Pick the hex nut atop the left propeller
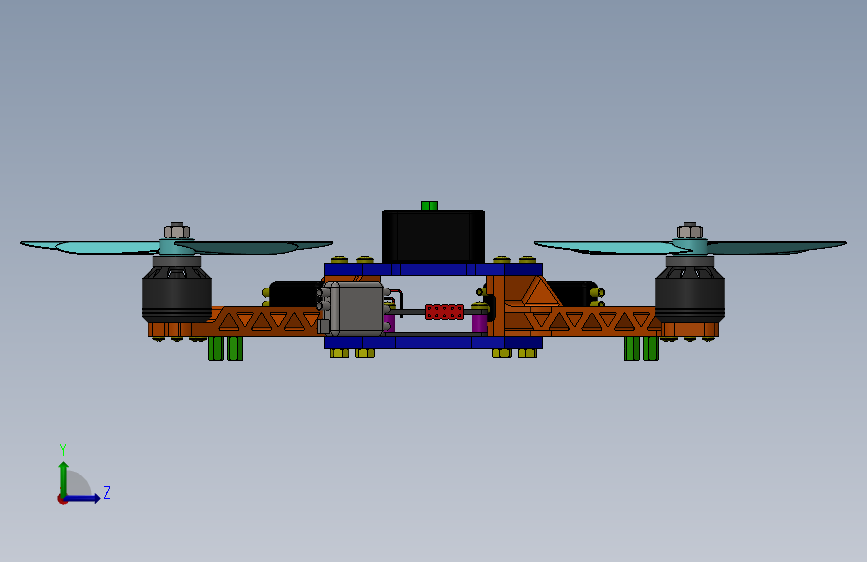The image size is (867, 562). coord(177,231)
